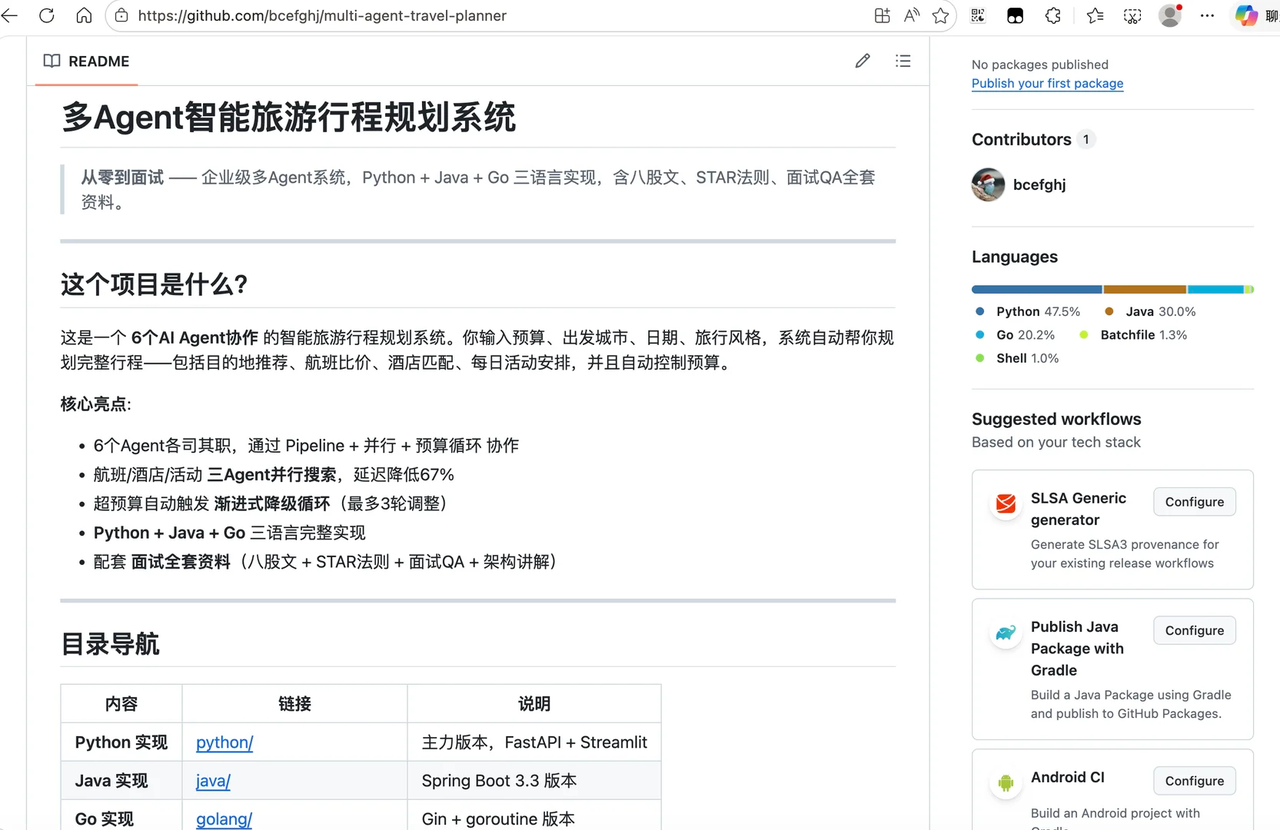Image resolution: width=1280 pixels, height=830 pixels.
Task: Click the Android CI robot logo
Action: click(1005, 783)
